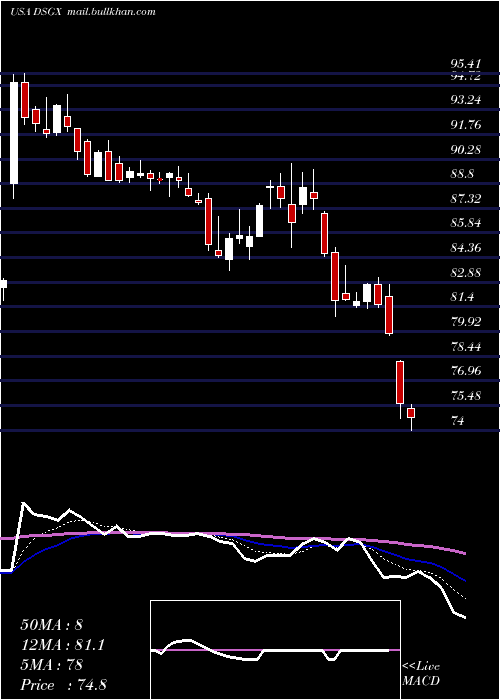
Task: Click the '12MA : 81.1' readout
Action: click(x=63, y=645)
